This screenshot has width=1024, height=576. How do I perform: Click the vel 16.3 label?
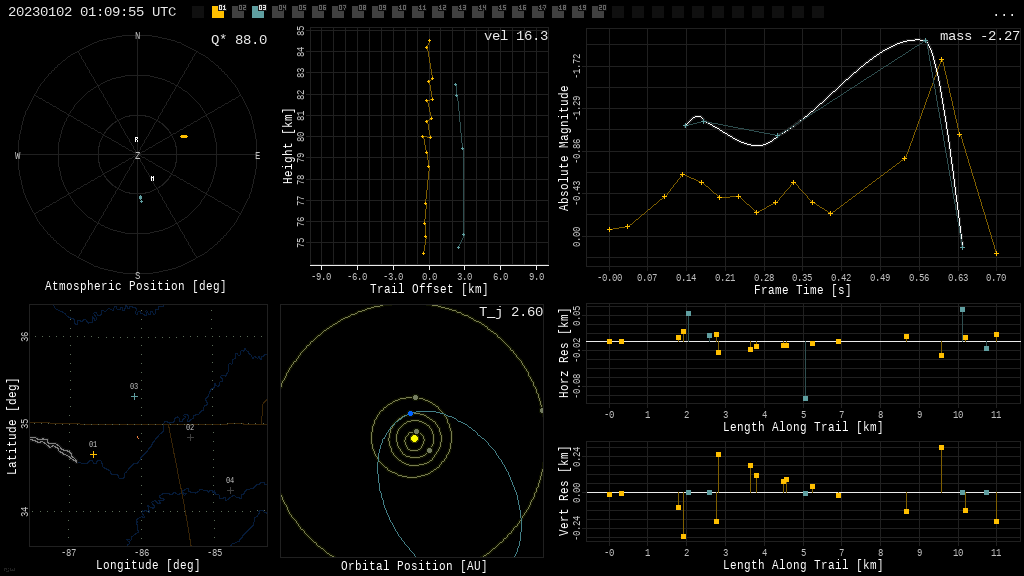(515, 36)
